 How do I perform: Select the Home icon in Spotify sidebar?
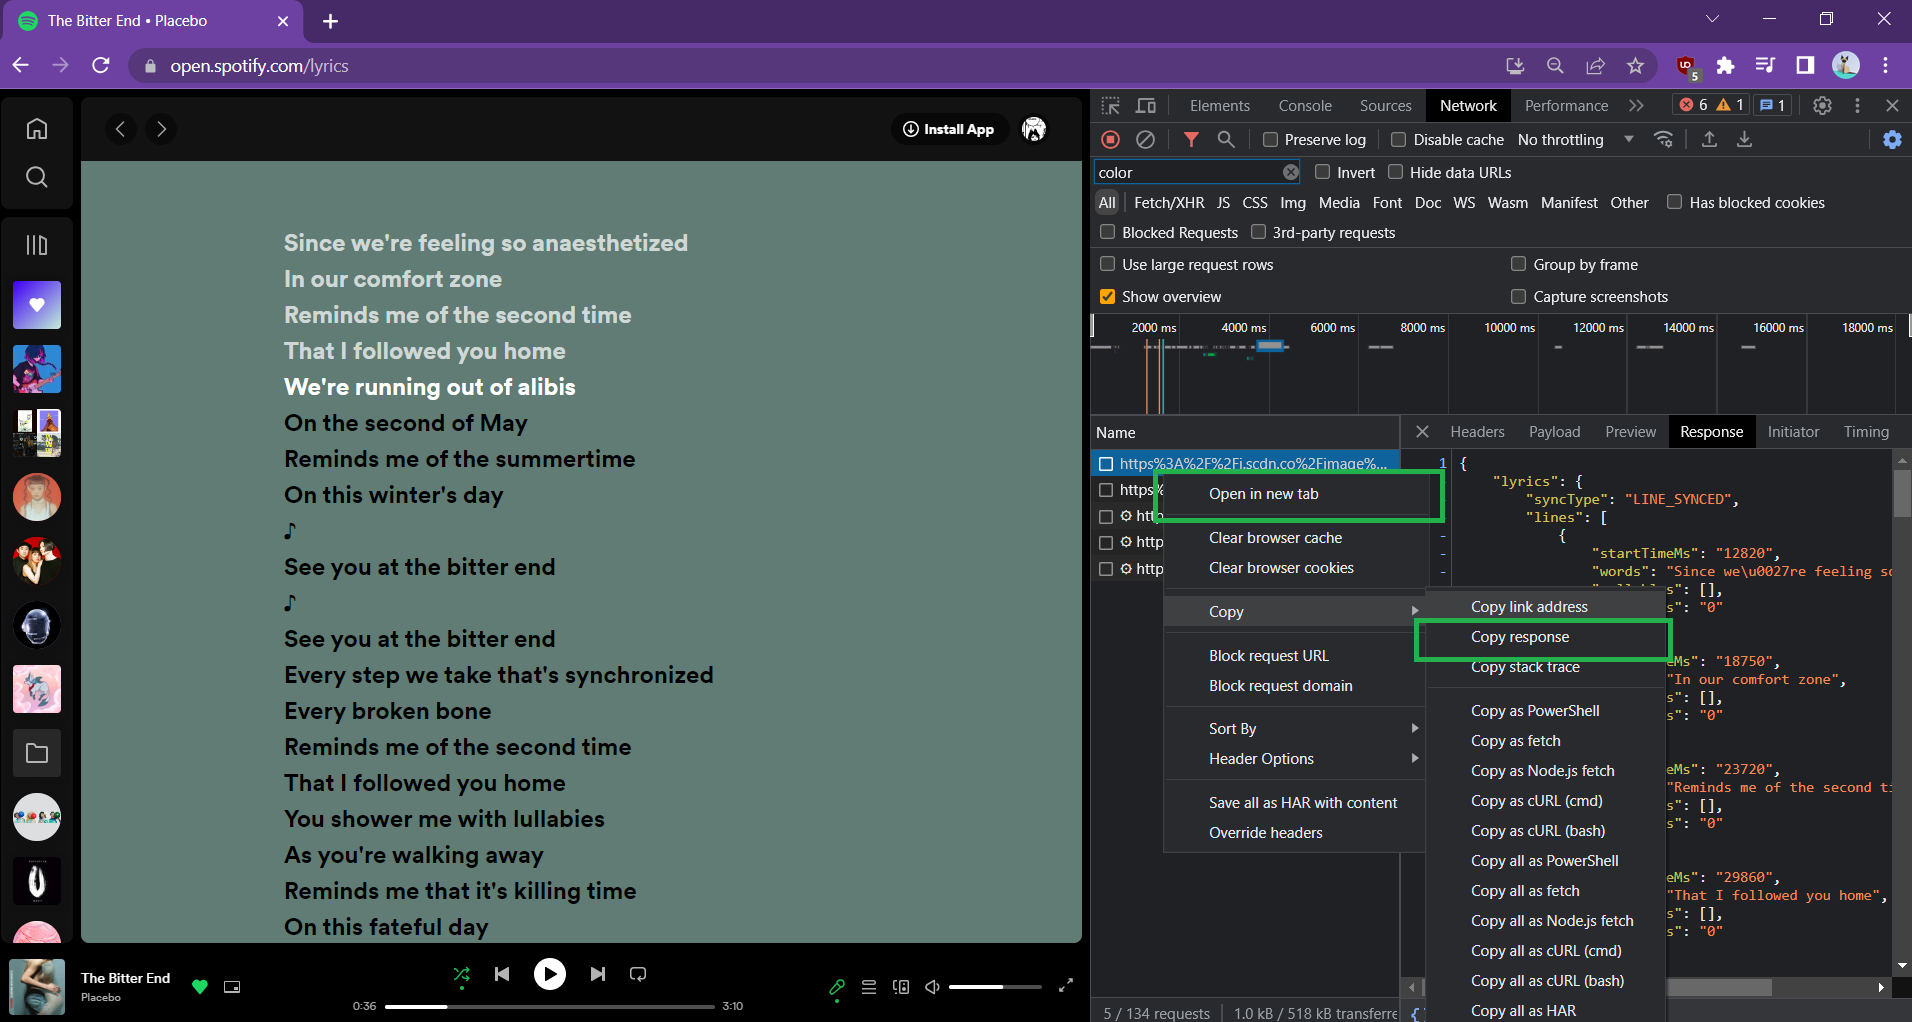[x=36, y=128]
